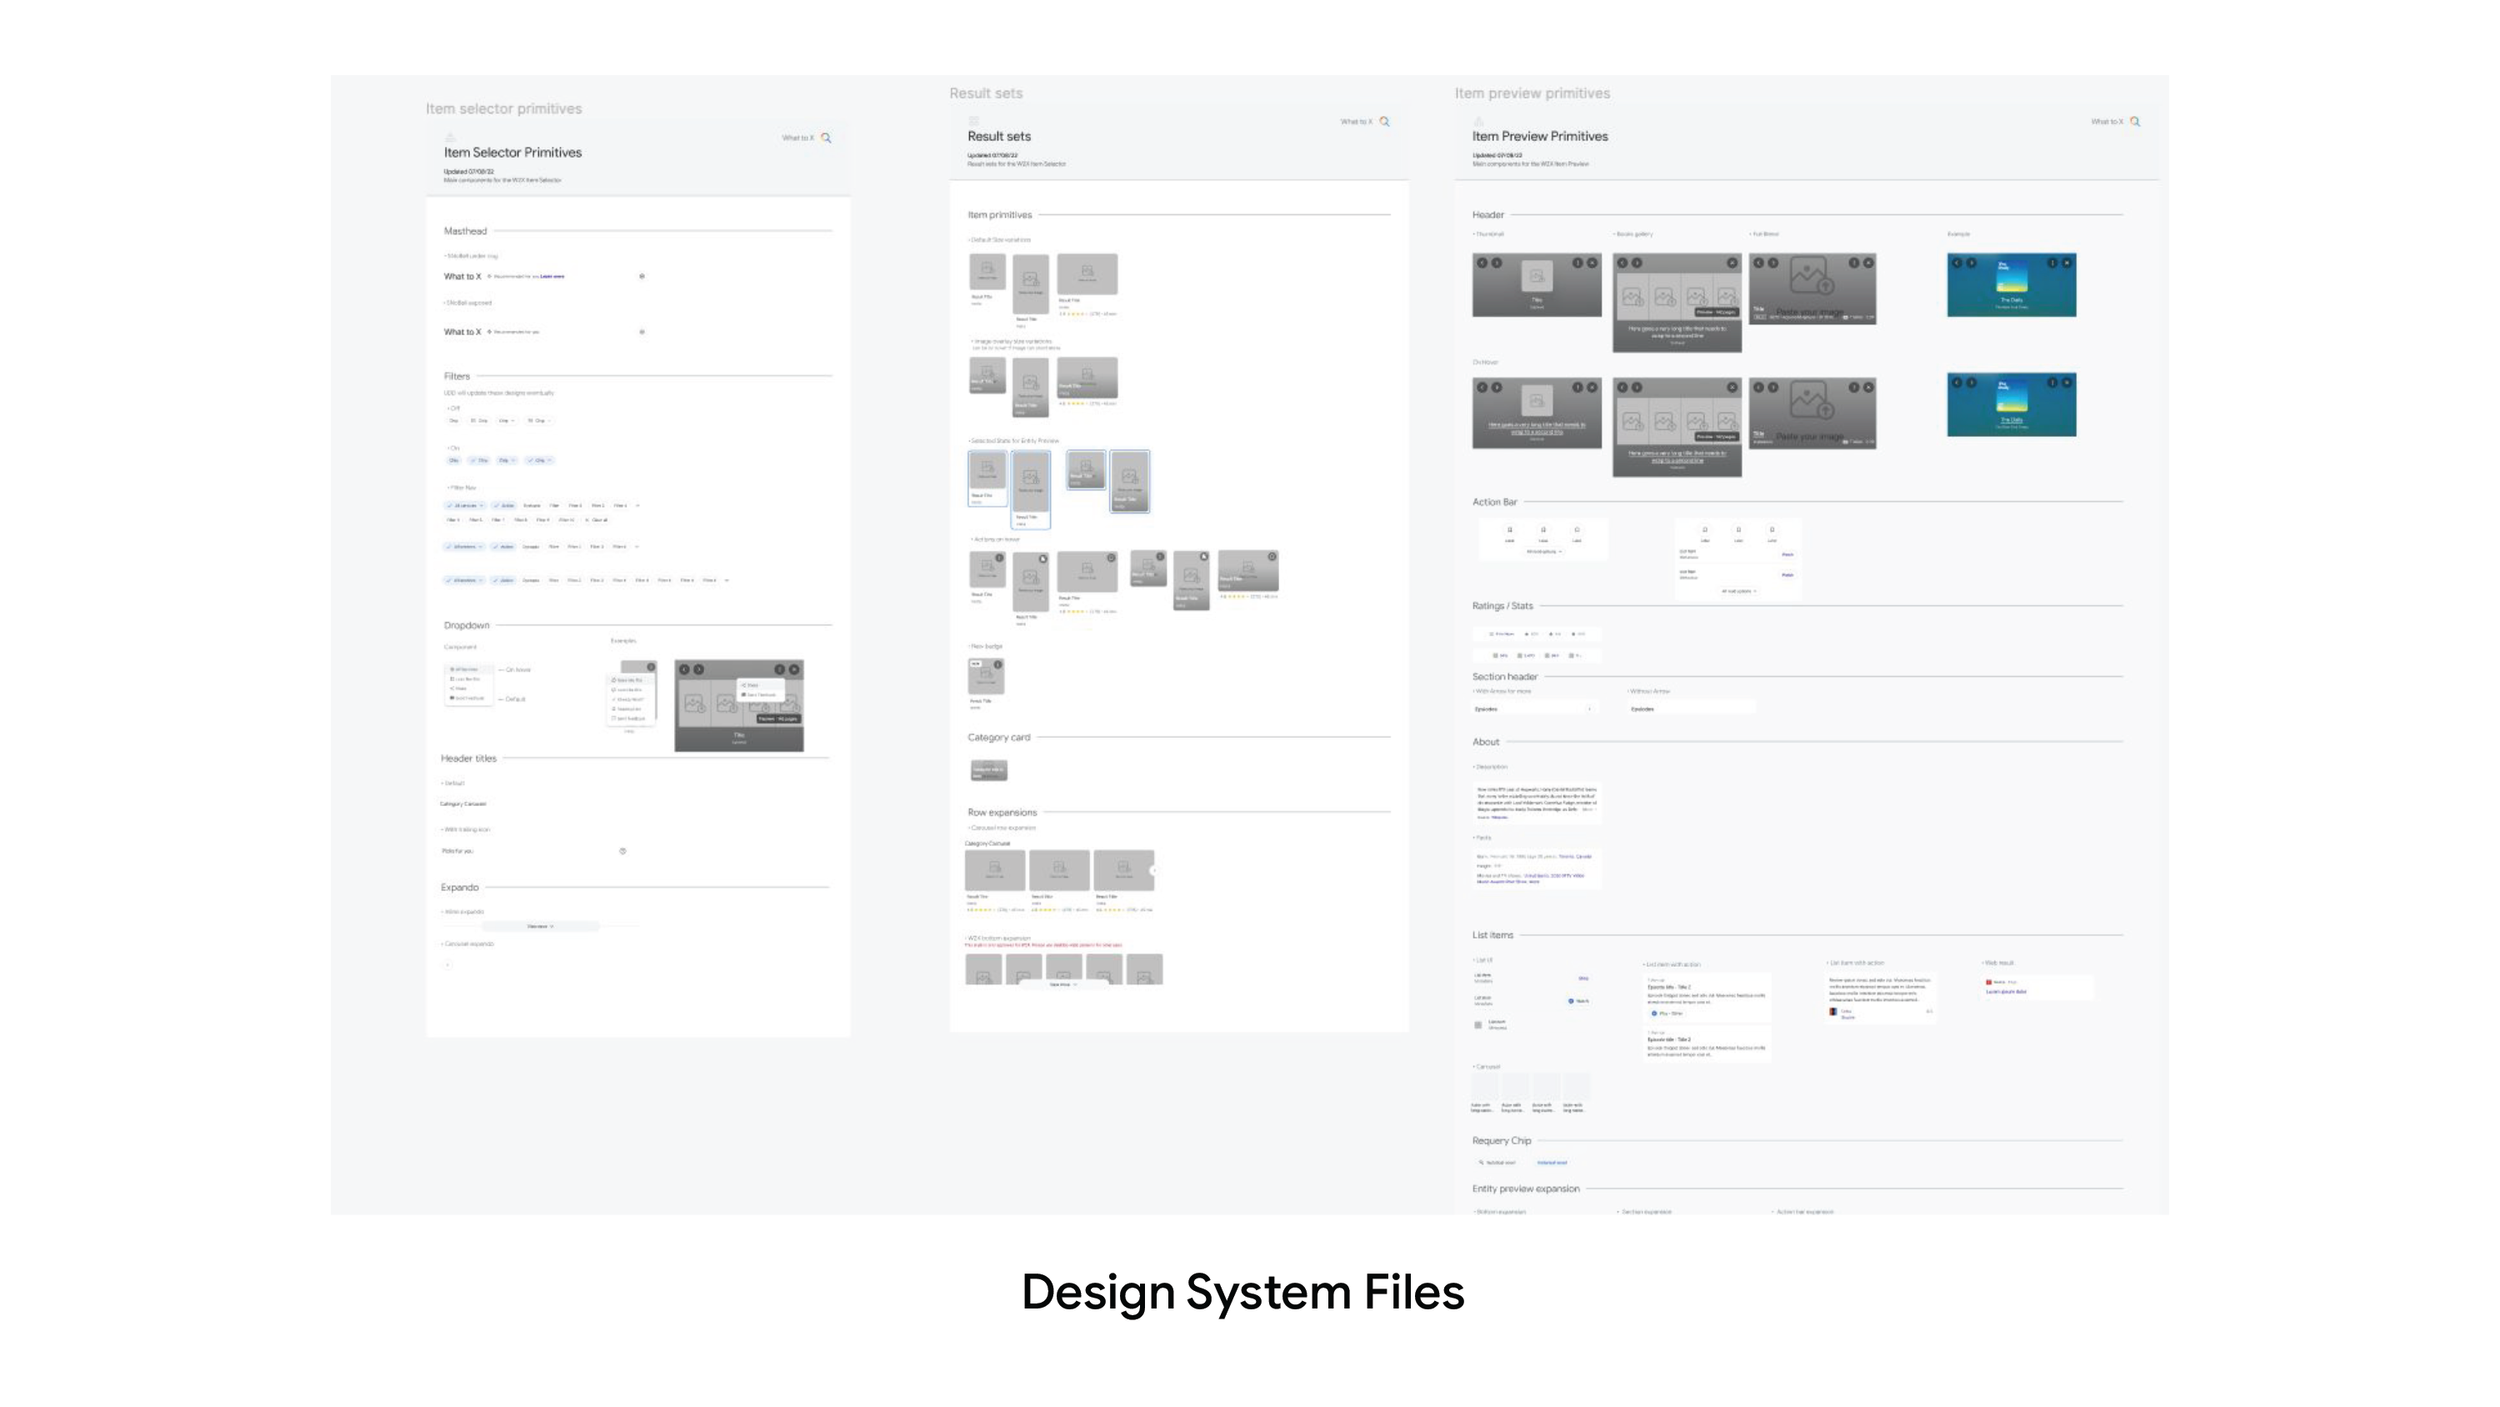Click more-options icon on top blue The Daily example
Image resolution: width=2500 pixels, height=1407 pixels.
[x=2052, y=263]
